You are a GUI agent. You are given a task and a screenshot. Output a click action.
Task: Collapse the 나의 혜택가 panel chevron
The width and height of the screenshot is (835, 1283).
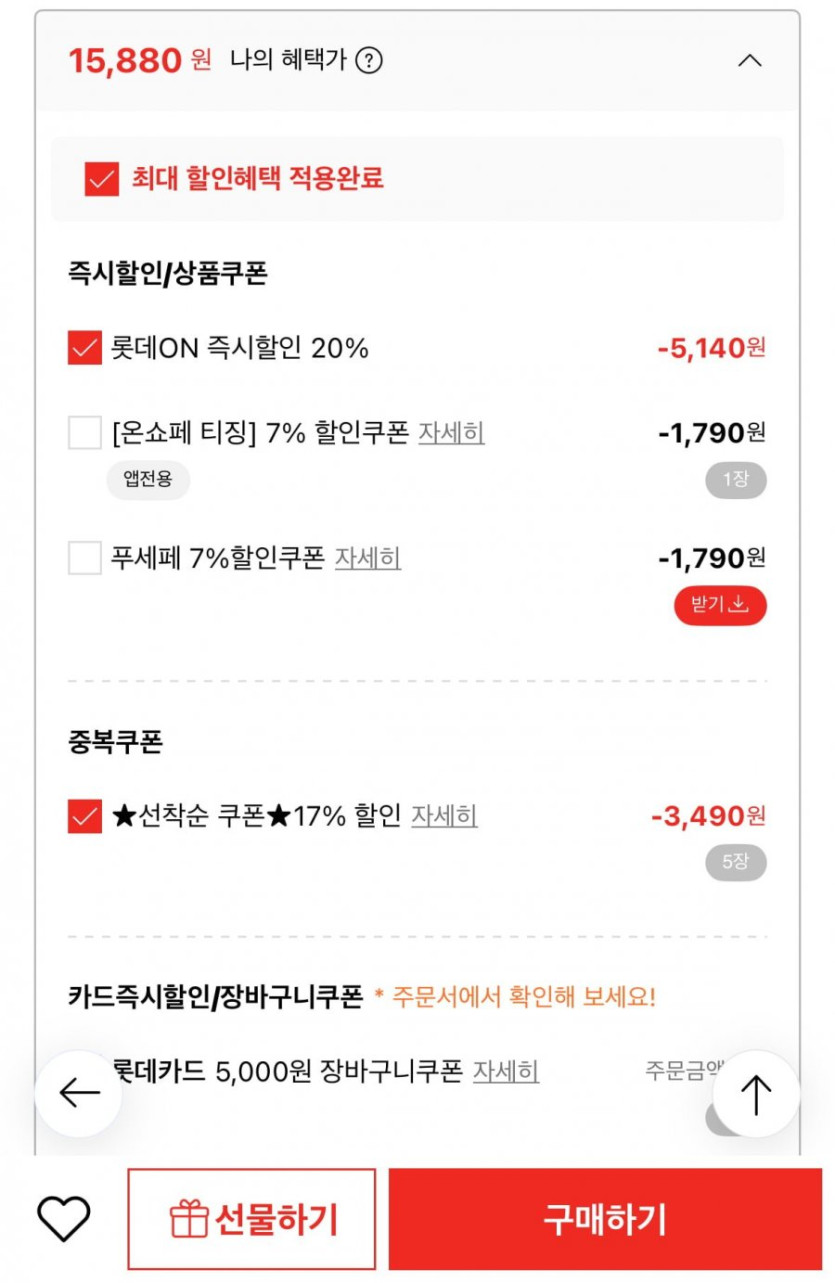(x=749, y=61)
